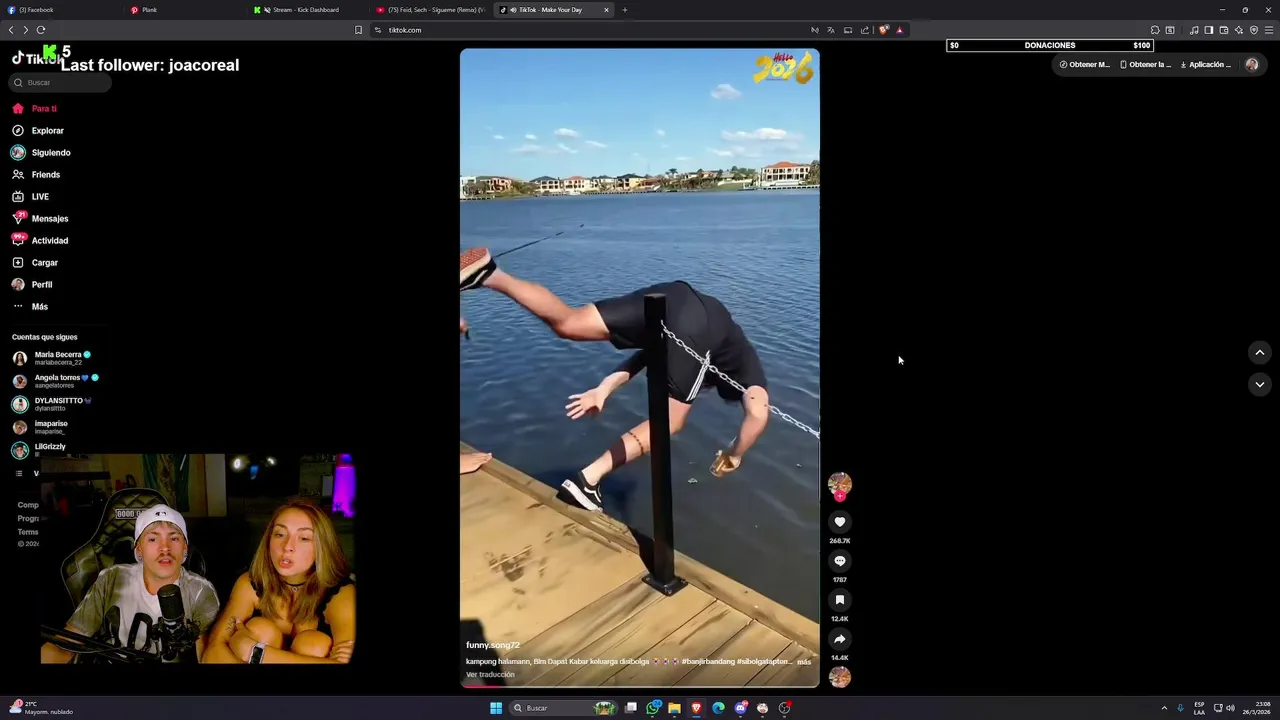
Task: Open the taskbar volume control
Action: click(x=1230, y=708)
